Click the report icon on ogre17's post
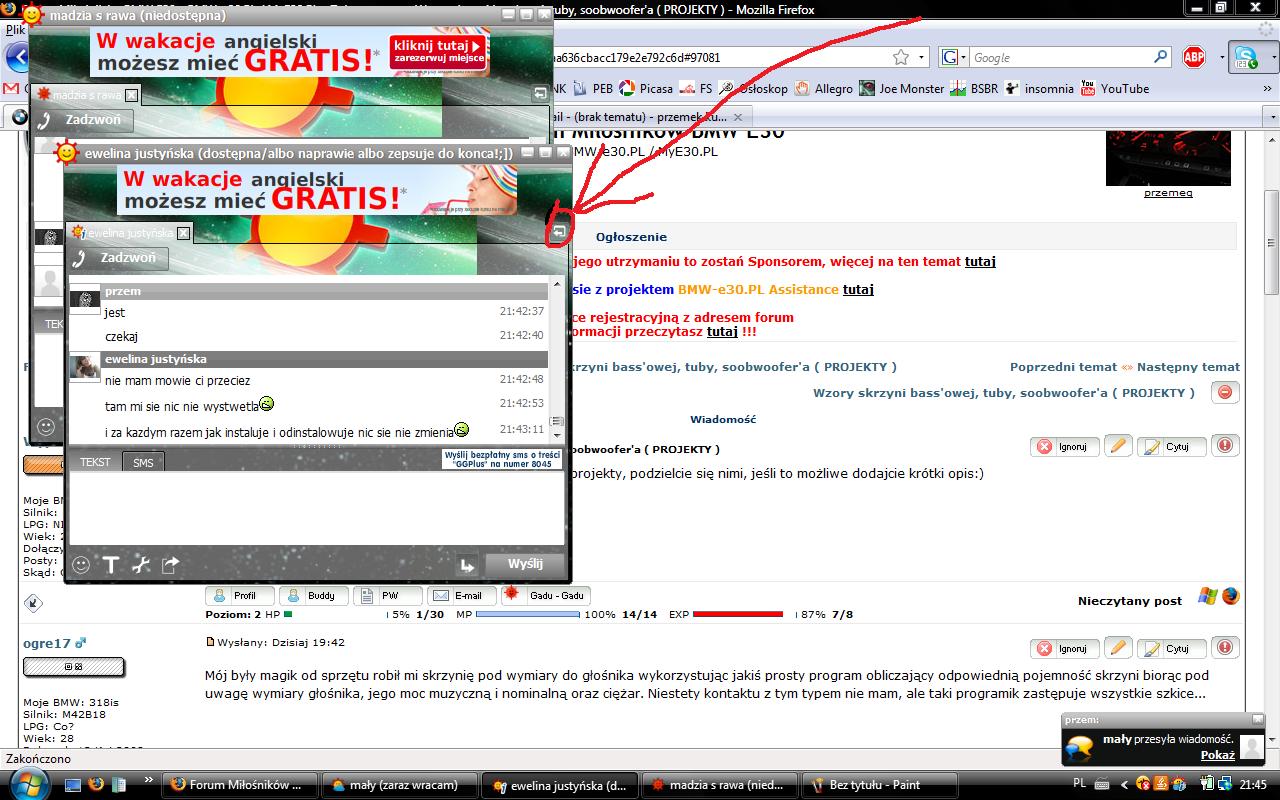1280x800 pixels. 1226,648
